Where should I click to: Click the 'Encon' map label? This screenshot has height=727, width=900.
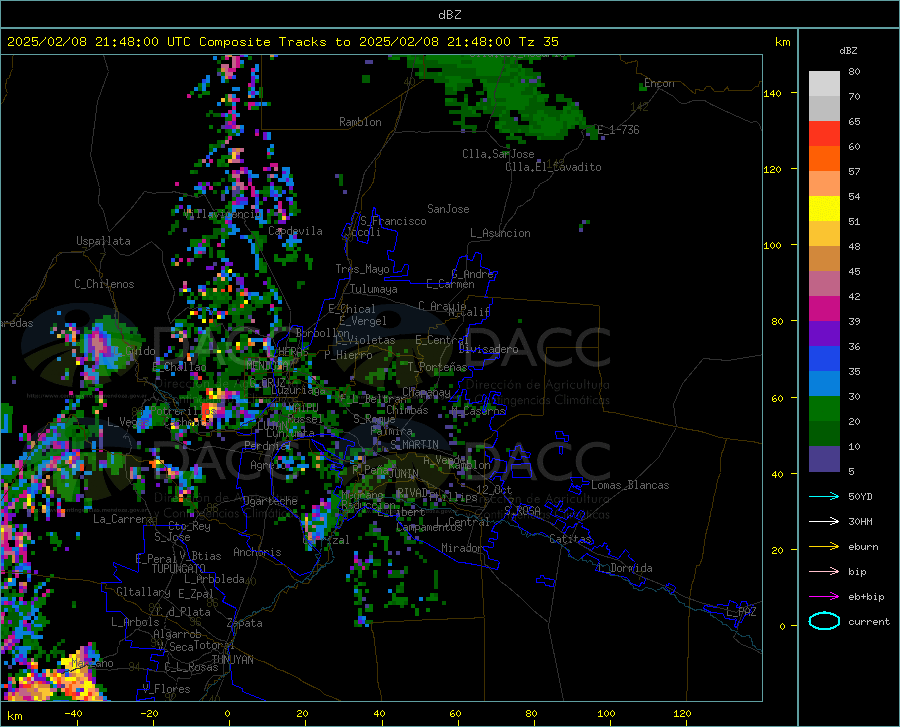pyautogui.click(x=659, y=83)
